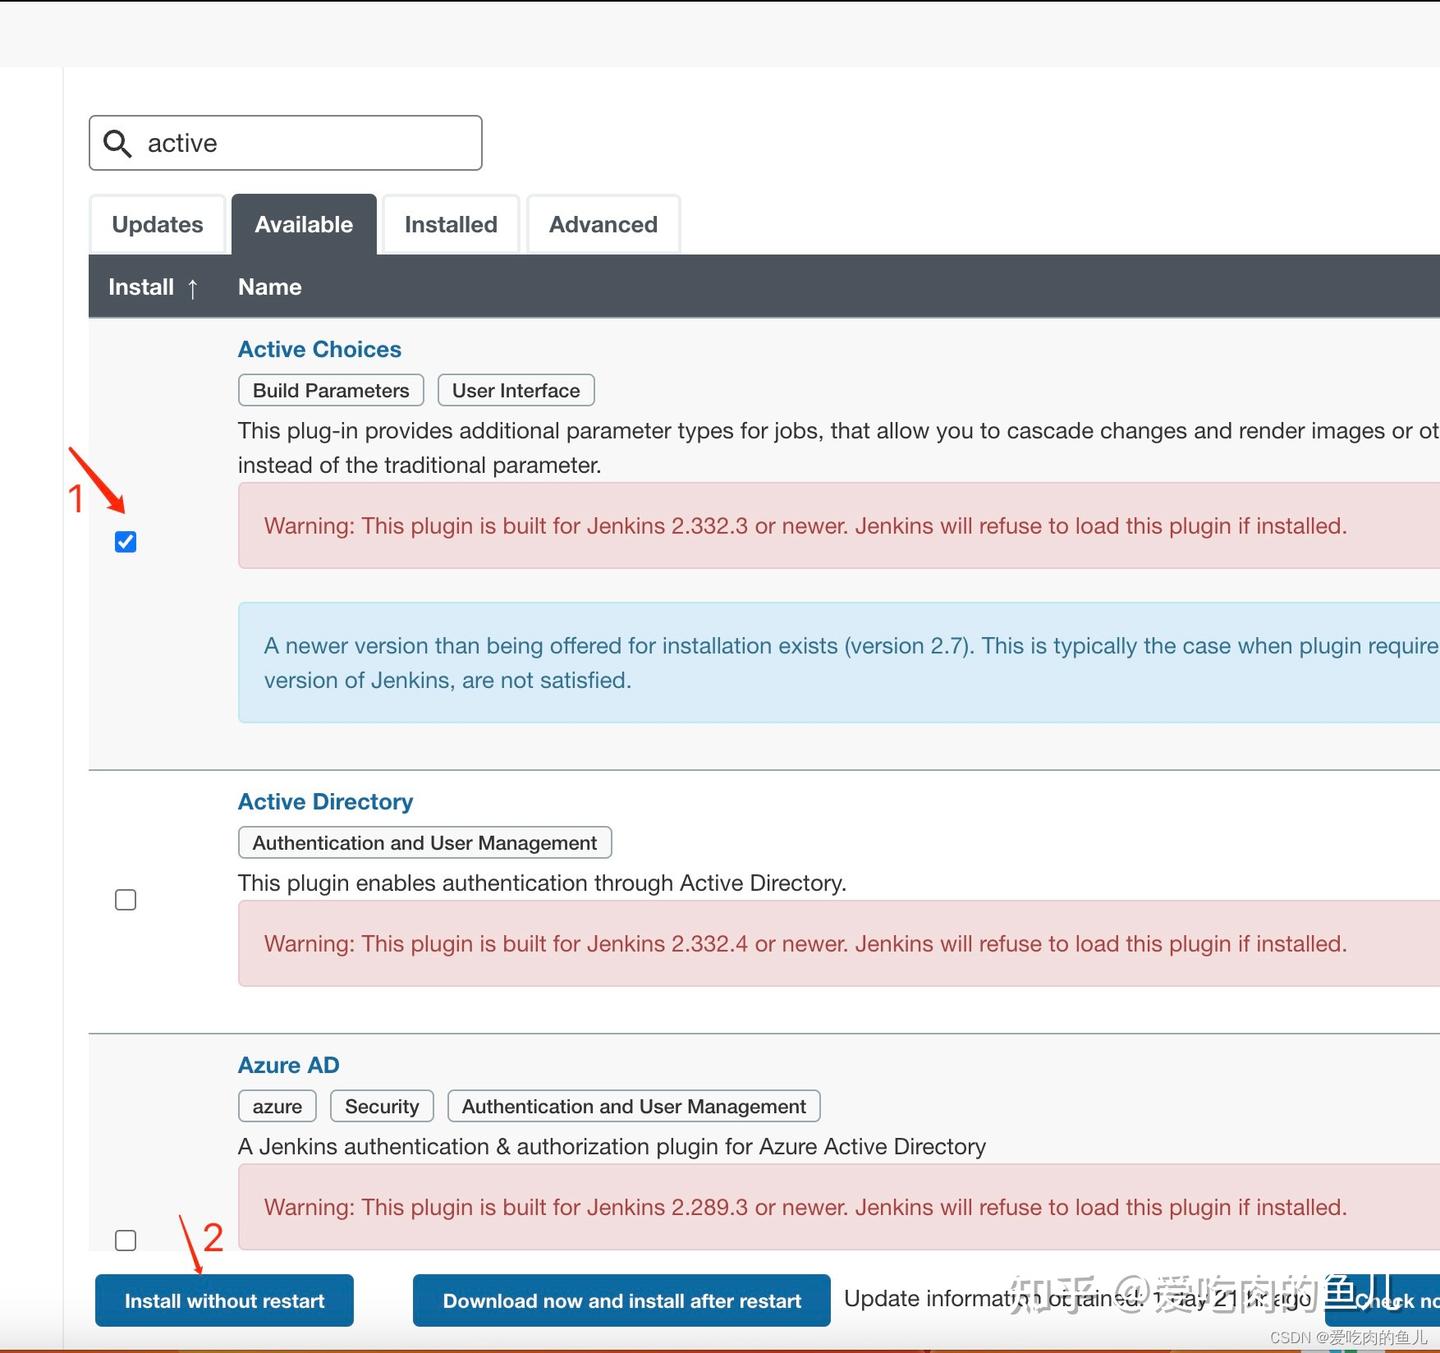Open the Advanced tab
The height and width of the screenshot is (1353, 1440).
(x=603, y=224)
